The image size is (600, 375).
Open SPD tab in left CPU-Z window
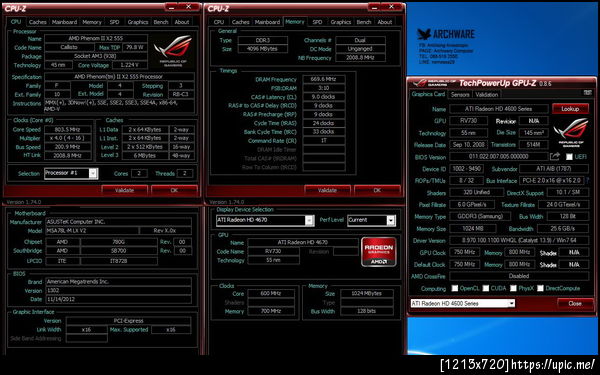(x=114, y=22)
